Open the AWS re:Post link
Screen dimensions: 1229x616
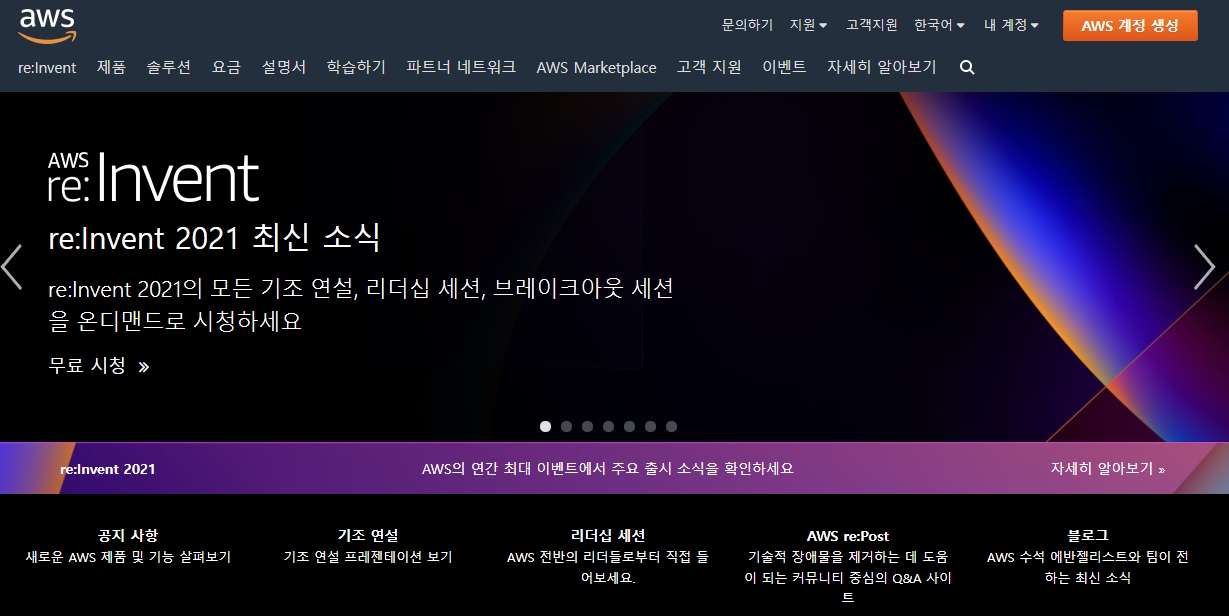[848, 535]
